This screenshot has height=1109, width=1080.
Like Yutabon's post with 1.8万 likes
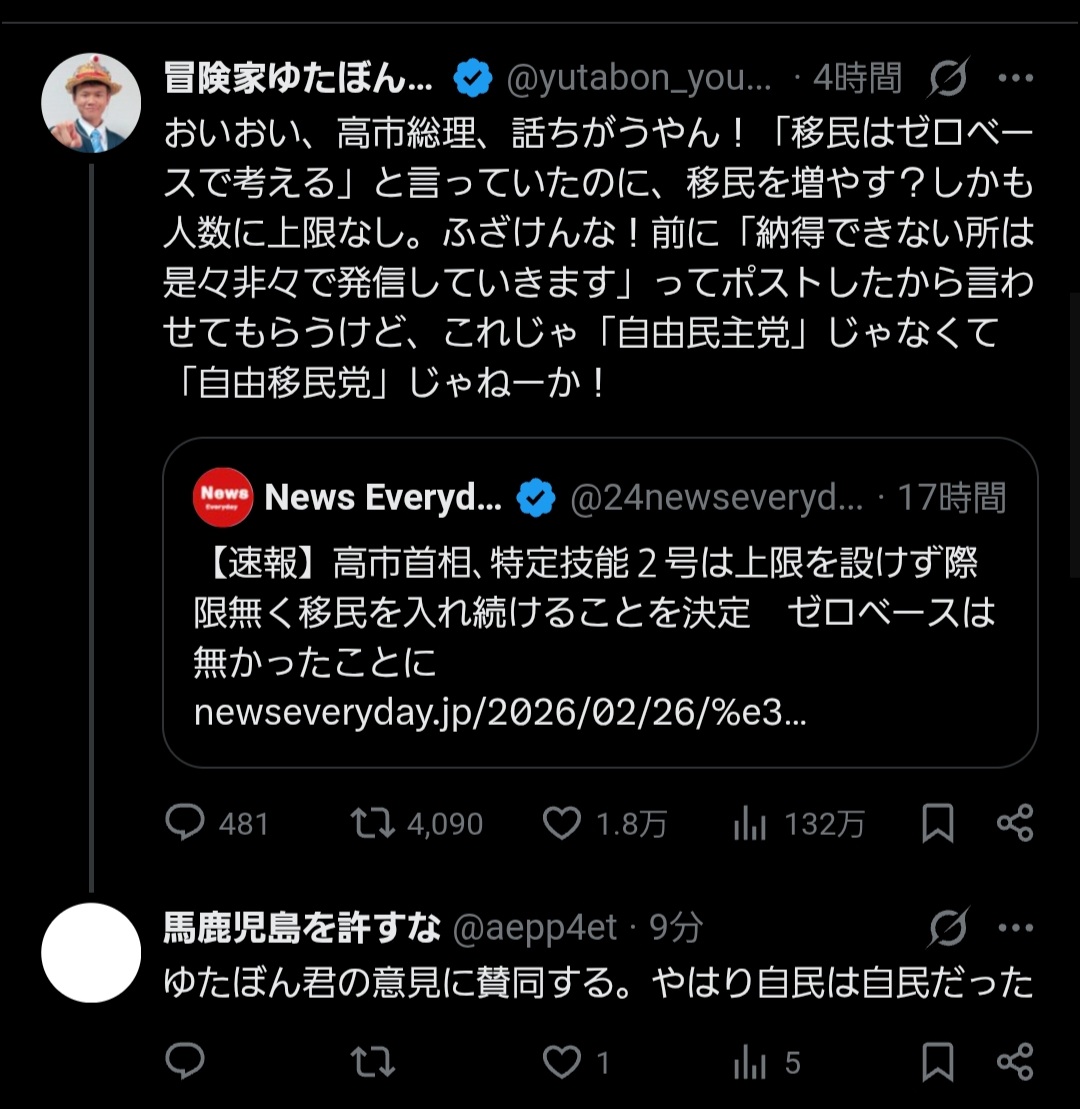[x=562, y=823]
